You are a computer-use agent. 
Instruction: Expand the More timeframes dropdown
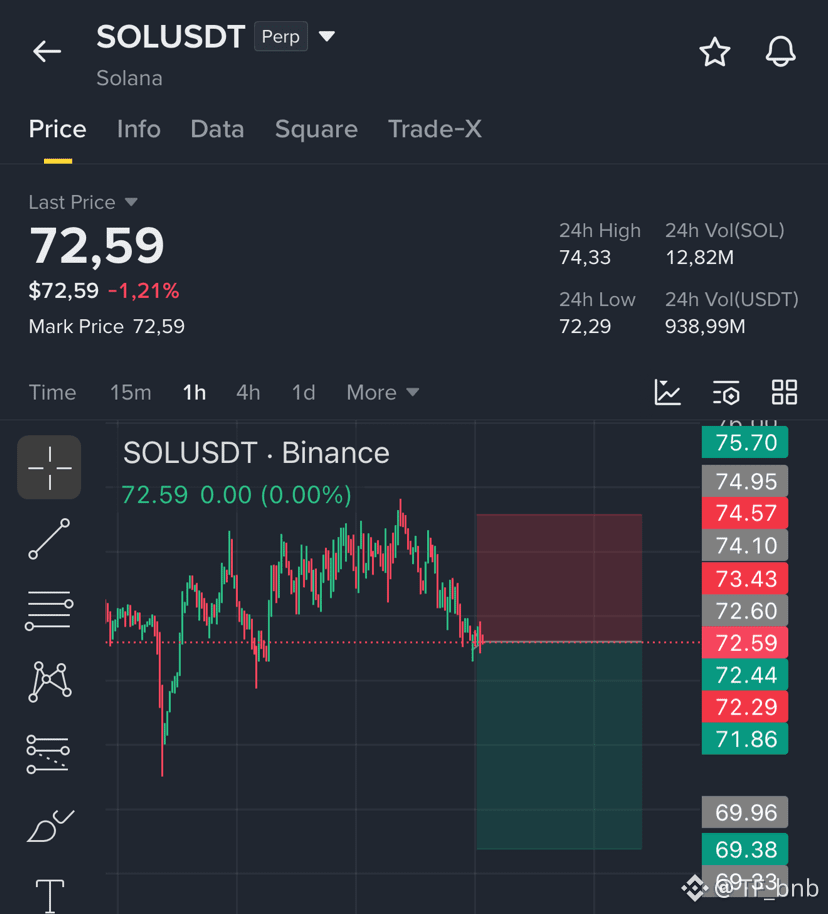tap(383, 392)
